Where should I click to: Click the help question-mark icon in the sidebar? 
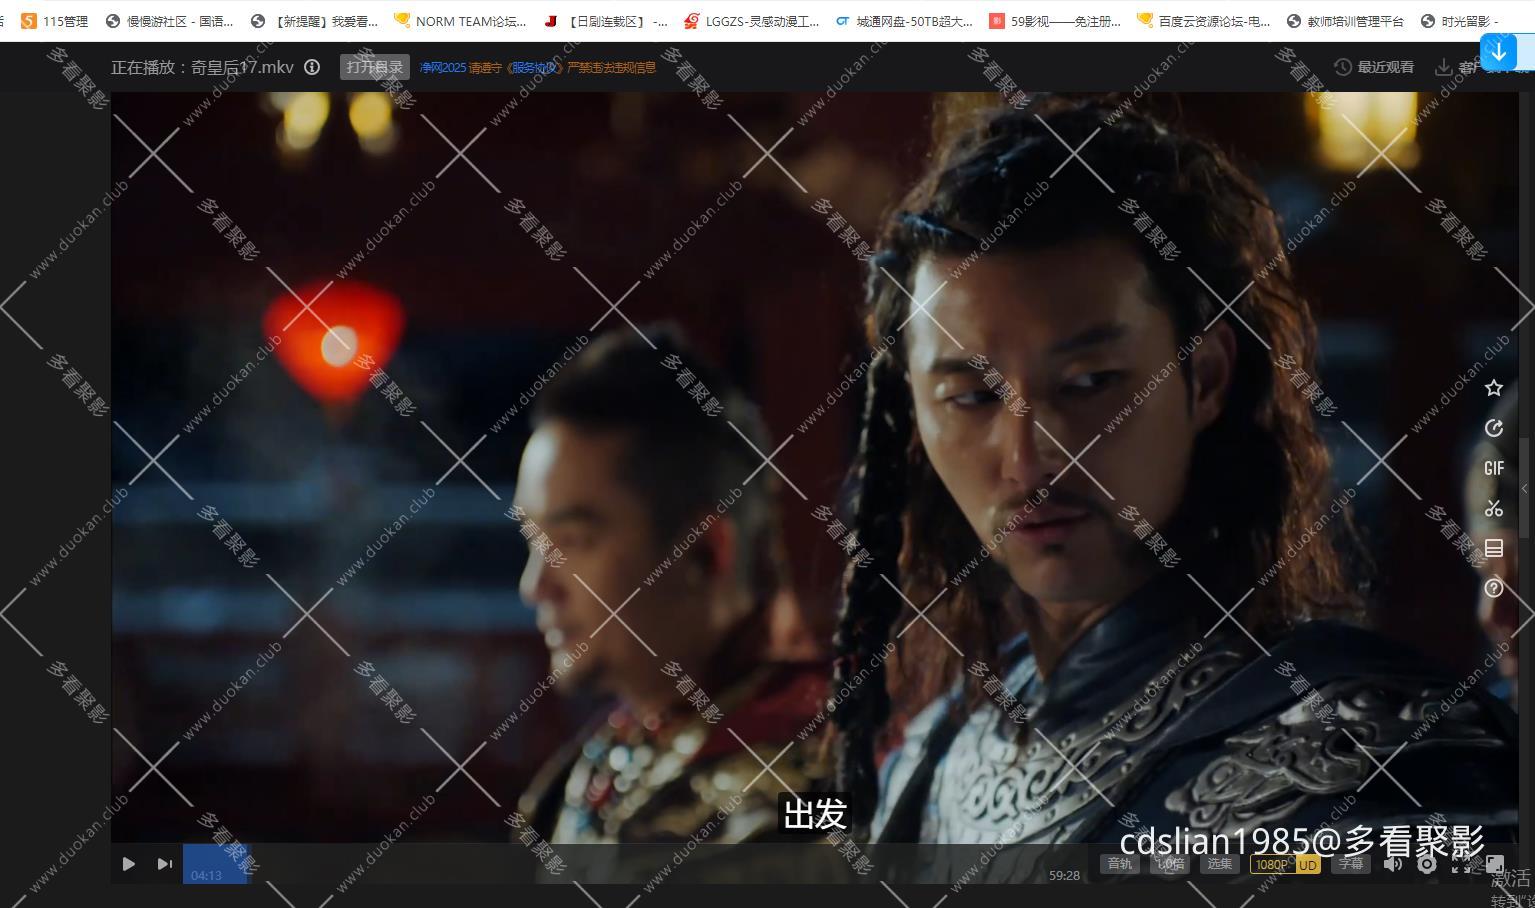coord(1494,588)
